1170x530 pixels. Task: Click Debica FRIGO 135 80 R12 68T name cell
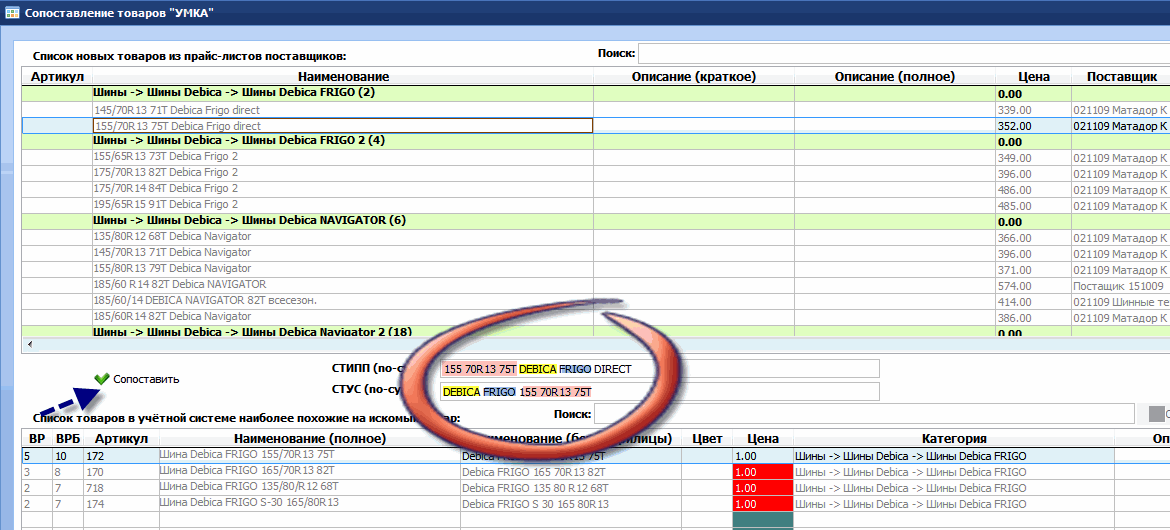pos(571,487)
